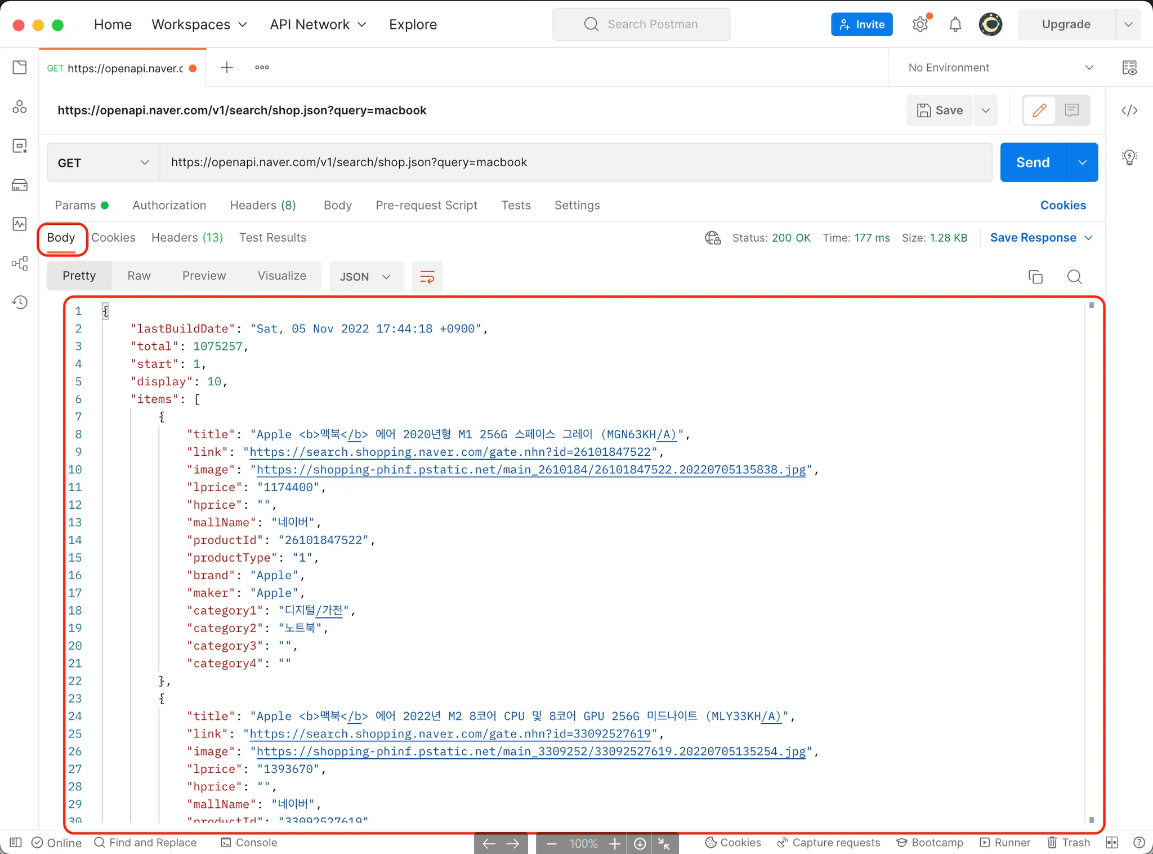This screenshot has height=854, width=1153.
Task: Toggle sidebar from the status bar icon
Action: tap(15, 842)
